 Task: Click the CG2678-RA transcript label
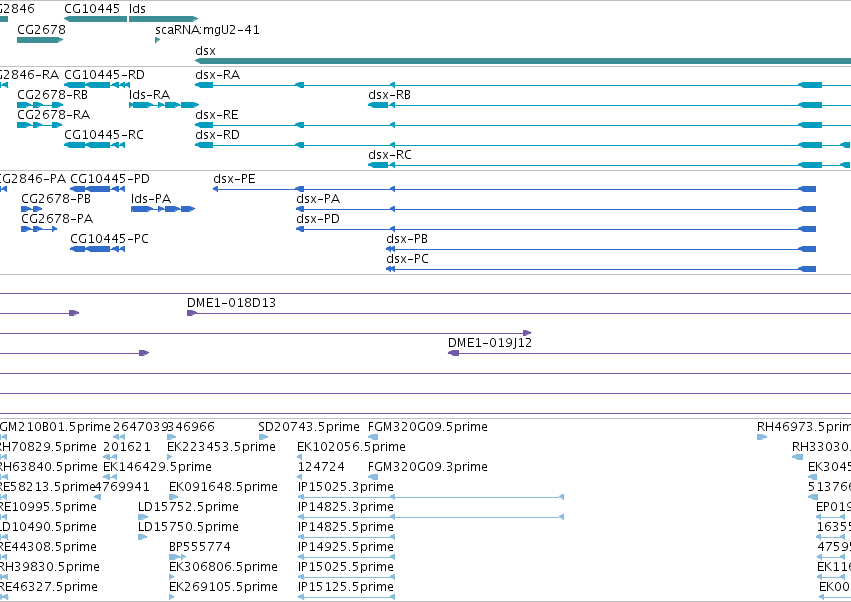pos(53,115)
